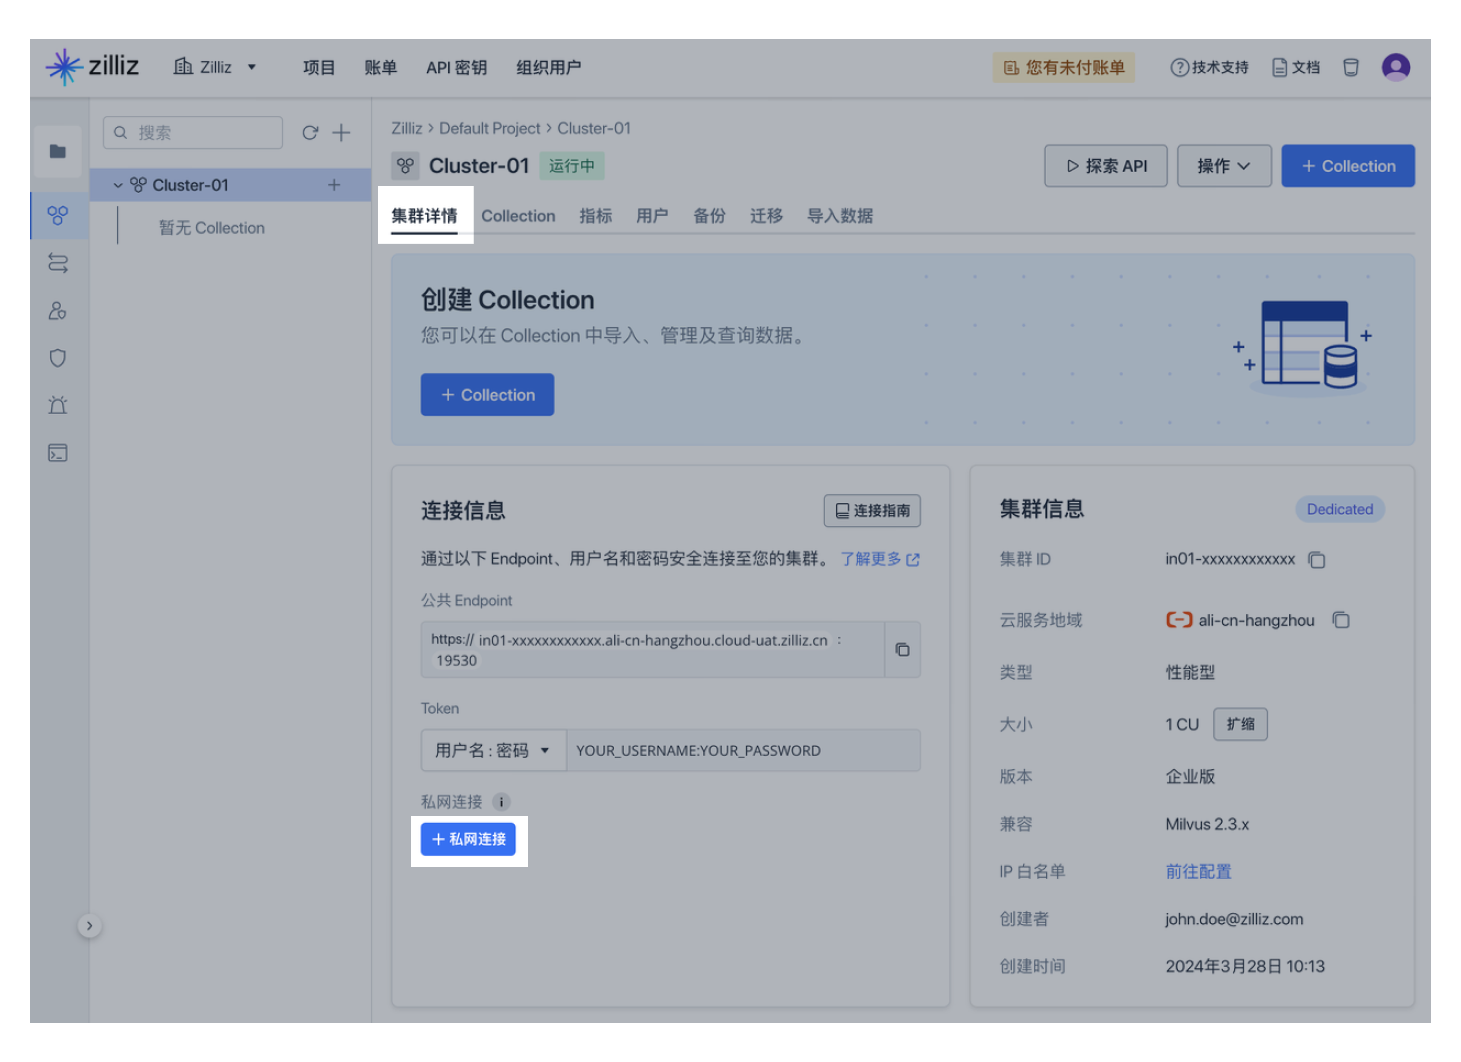The width and height of the screenshot is (1461, 1062).
Task: Click the 运行中 status badge
Action: click(x=572, y=166)
